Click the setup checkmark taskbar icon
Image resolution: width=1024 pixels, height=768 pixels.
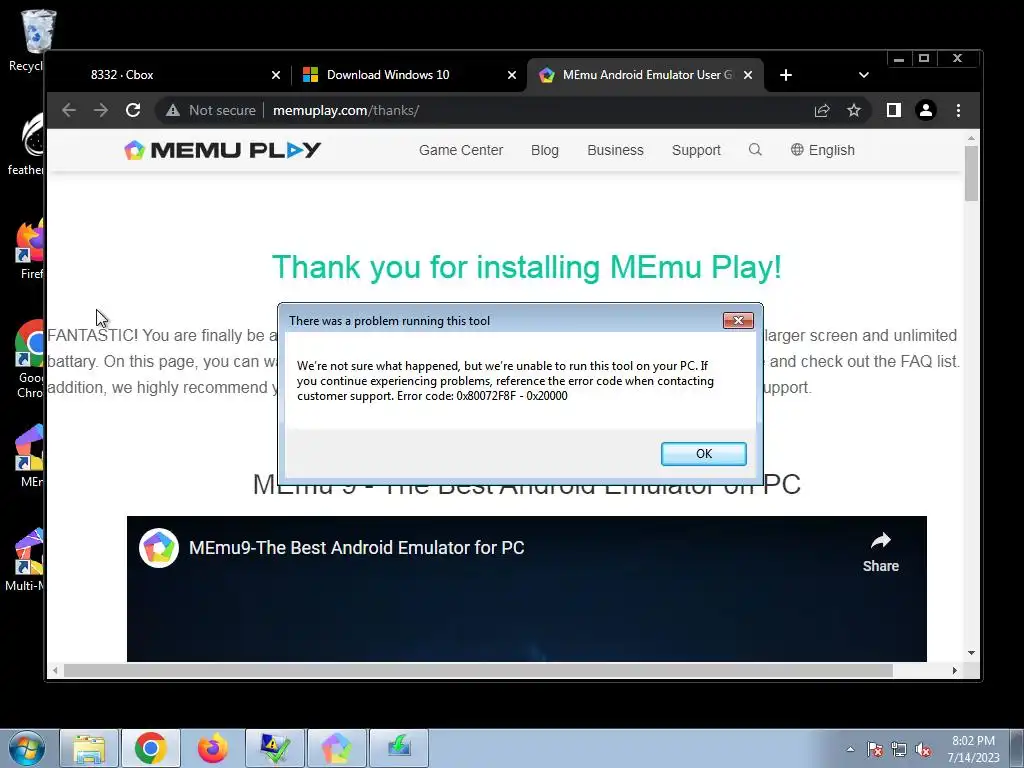275,748
